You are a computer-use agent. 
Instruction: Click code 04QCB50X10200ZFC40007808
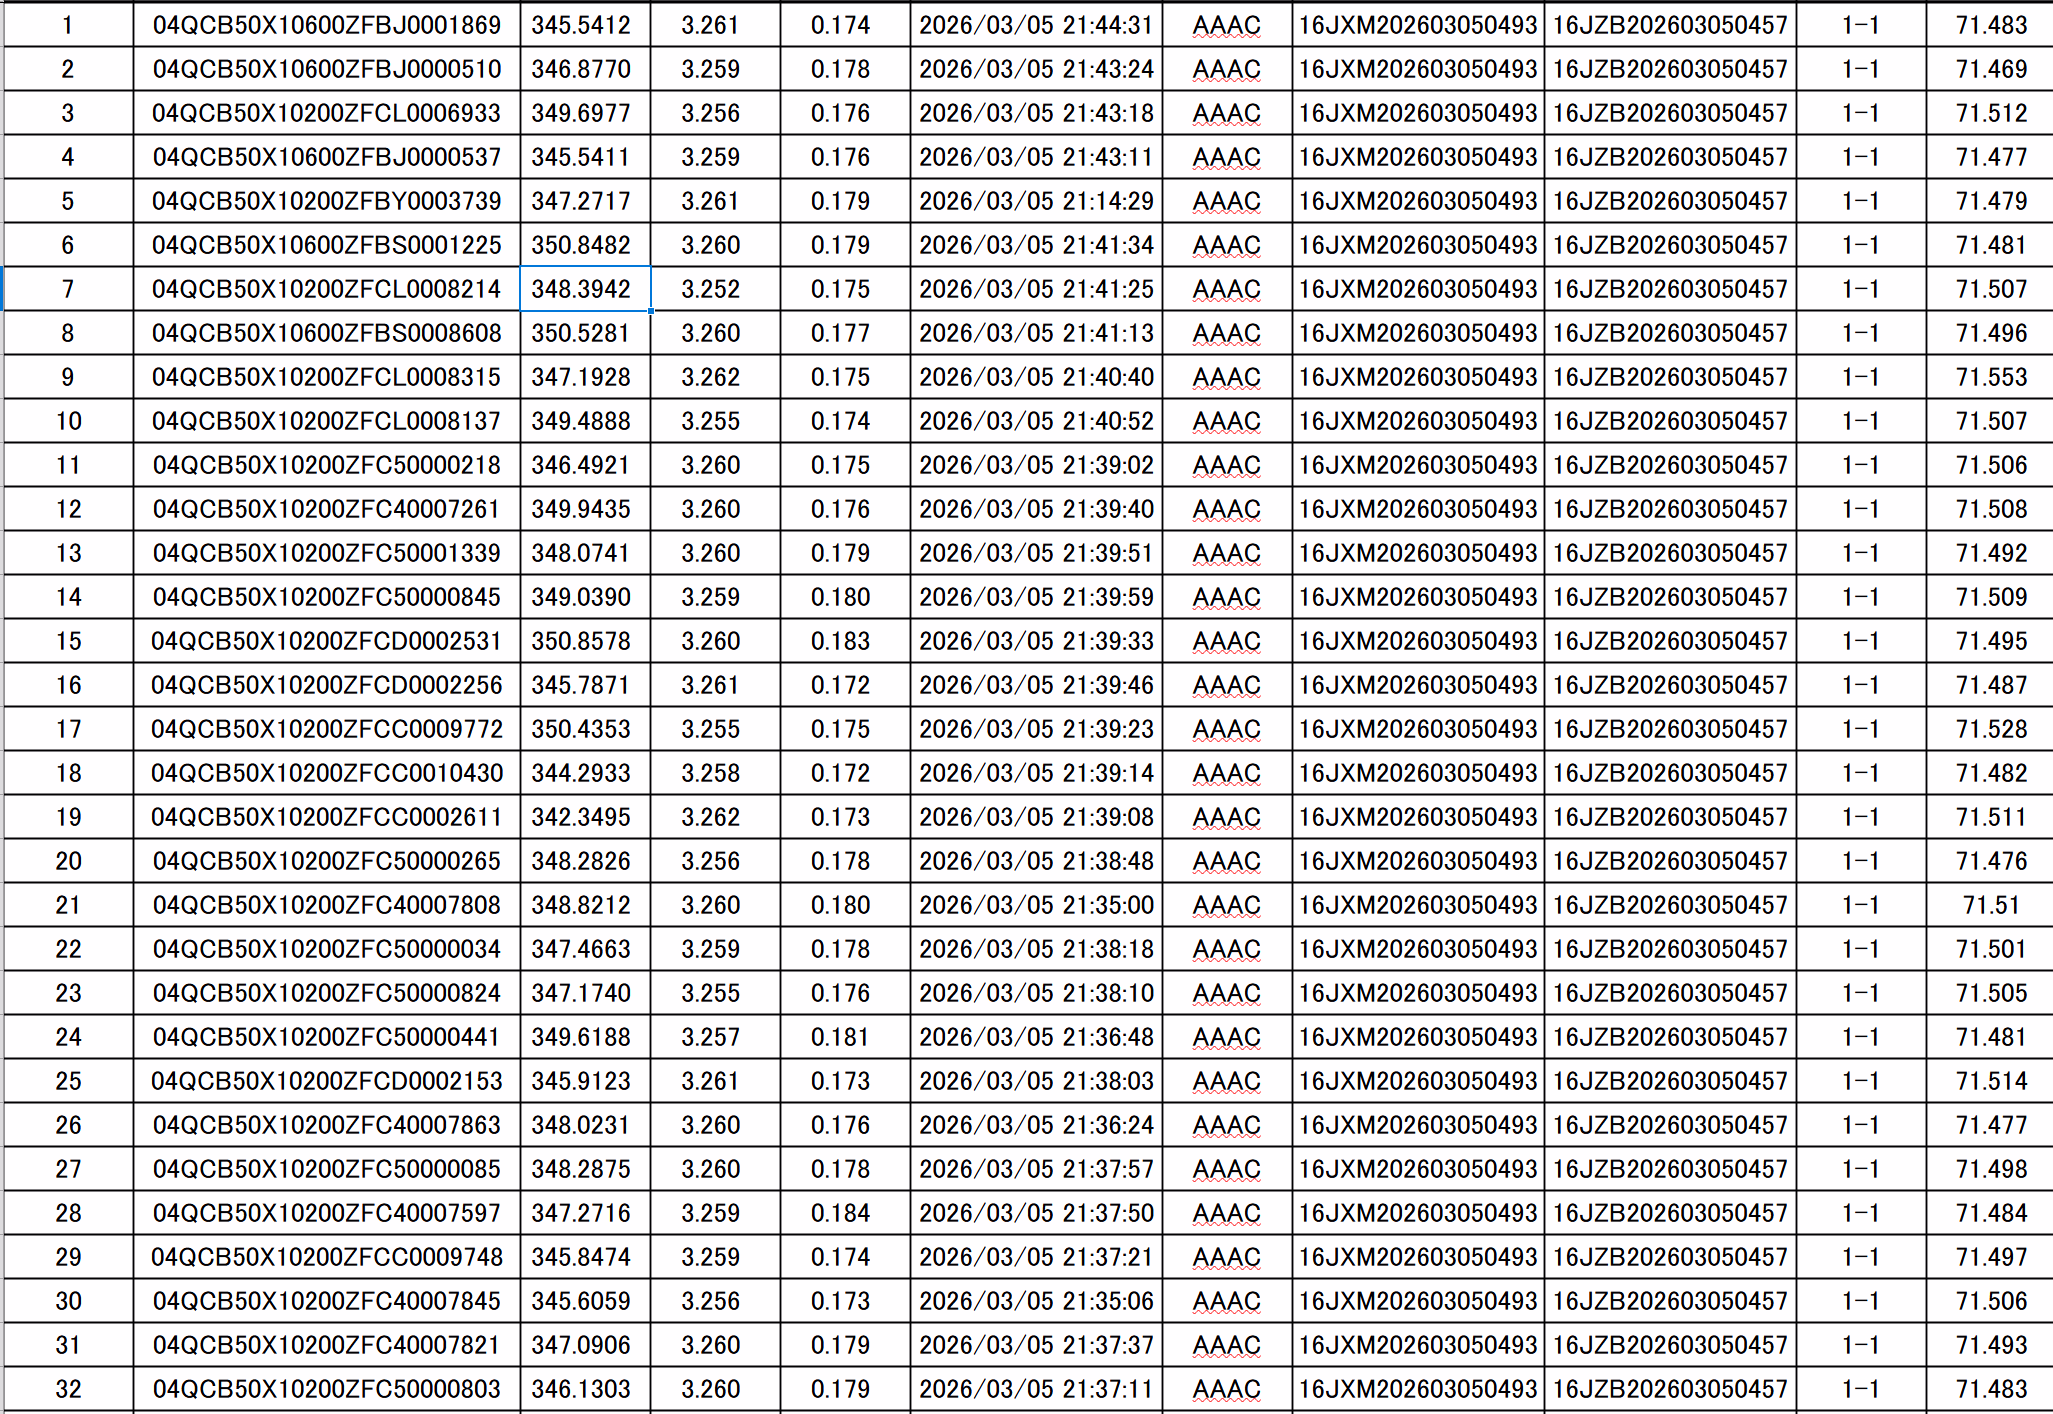[327, 905]
